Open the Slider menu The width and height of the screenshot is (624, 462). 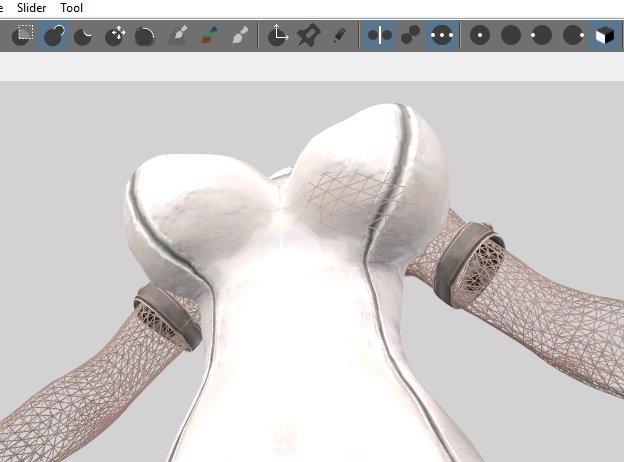point(32,8)
